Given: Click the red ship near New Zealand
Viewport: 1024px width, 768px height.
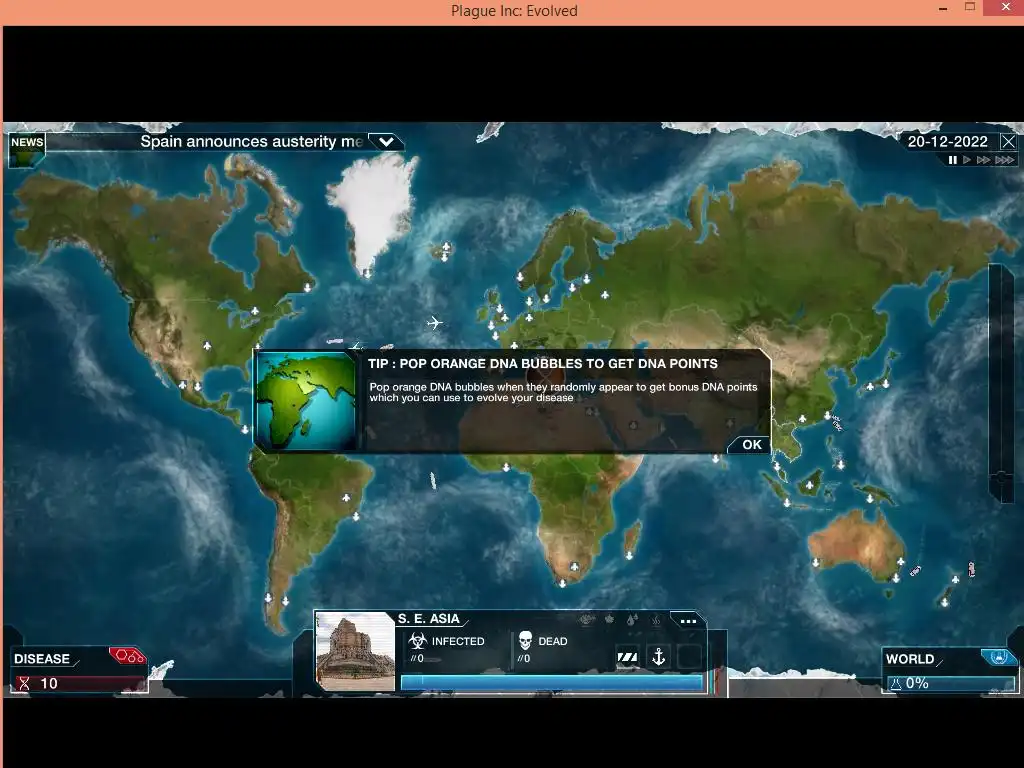Looking at the screenshot, I should [x=971, y=569].
